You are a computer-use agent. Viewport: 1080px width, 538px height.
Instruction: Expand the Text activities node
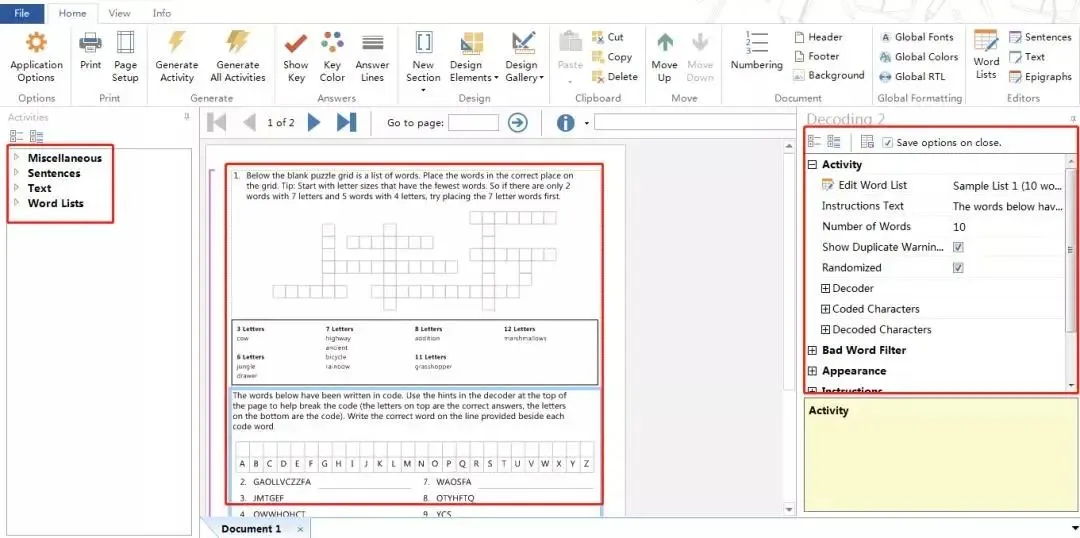point(16,188)
